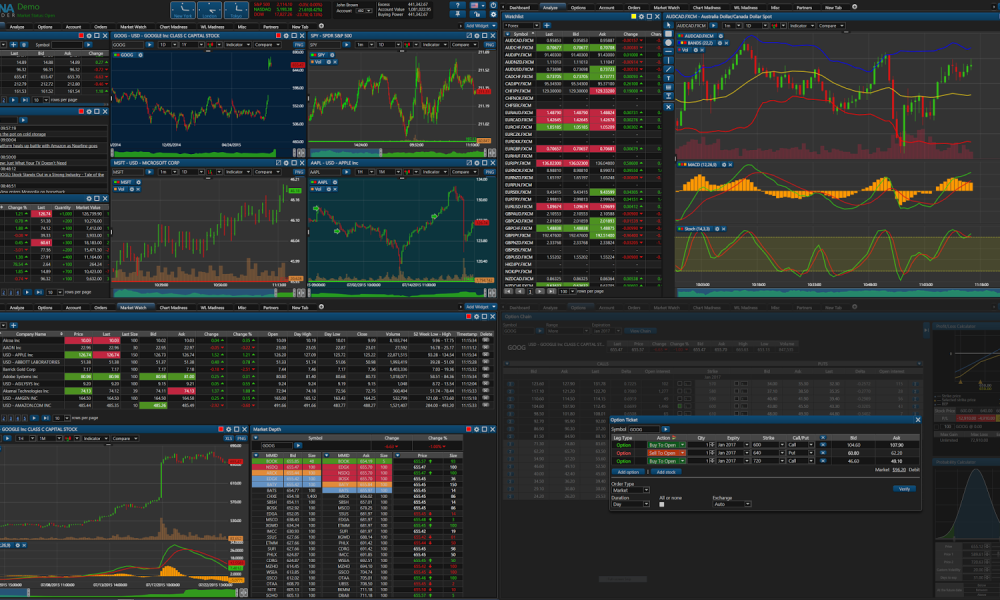Click the Verify button in Option Ticket

pyautogui.click(x=904, y=488)
